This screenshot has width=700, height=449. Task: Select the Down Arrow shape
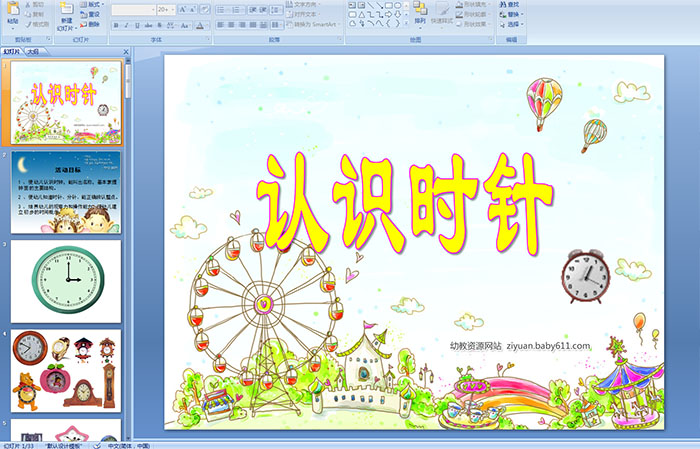point(397,14)
